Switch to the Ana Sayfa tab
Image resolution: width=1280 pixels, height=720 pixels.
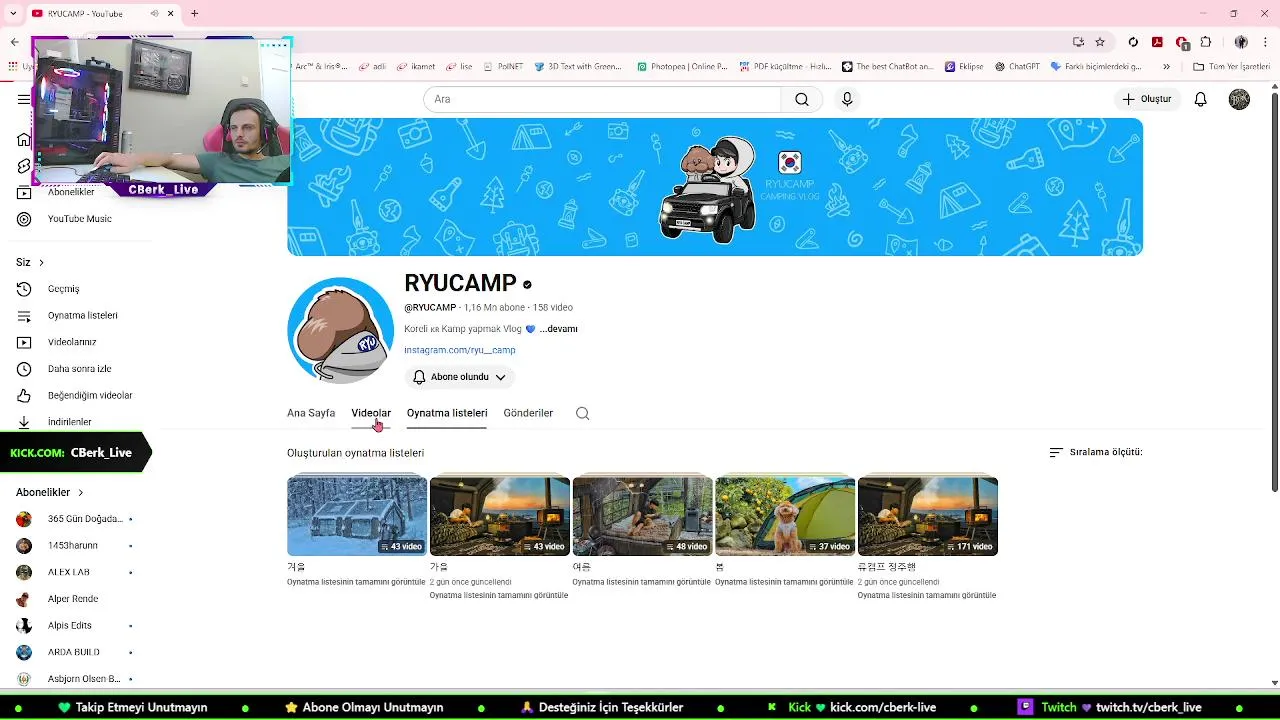coord(311,413)
